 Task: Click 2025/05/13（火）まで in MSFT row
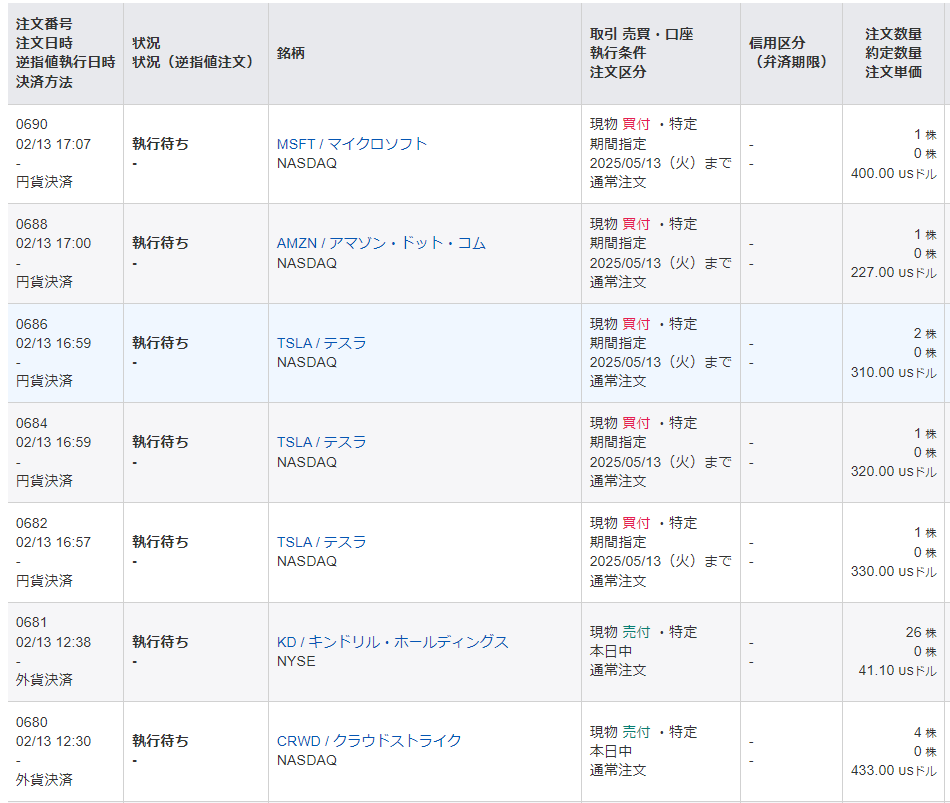tap(661, 164)
